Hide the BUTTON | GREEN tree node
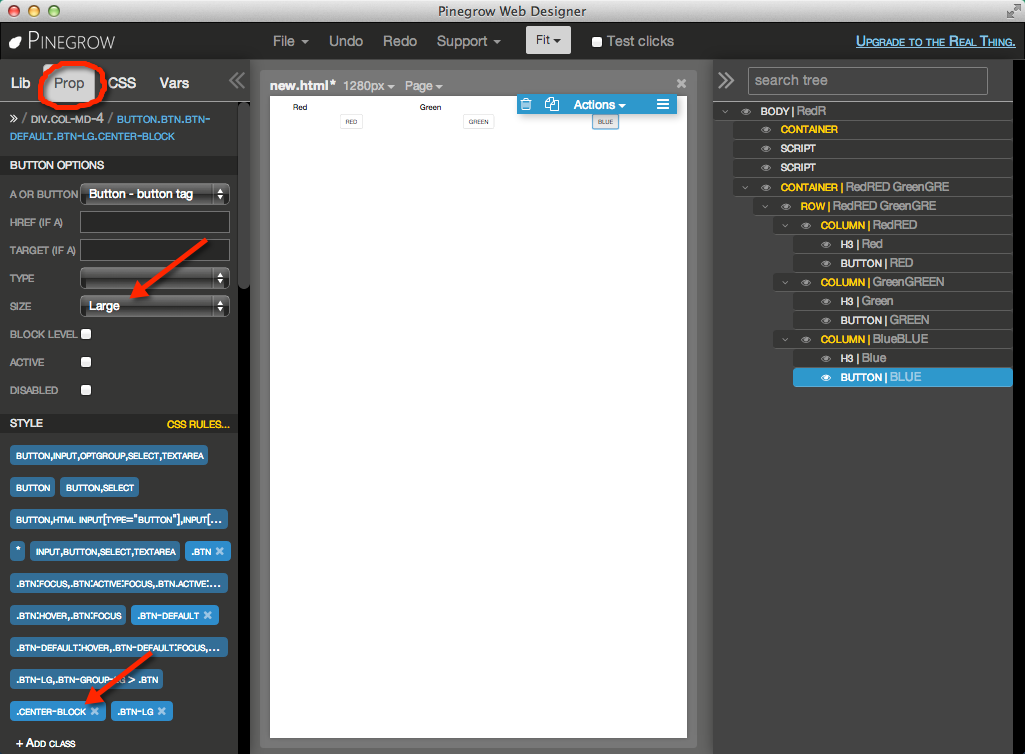 pos(826,320)
